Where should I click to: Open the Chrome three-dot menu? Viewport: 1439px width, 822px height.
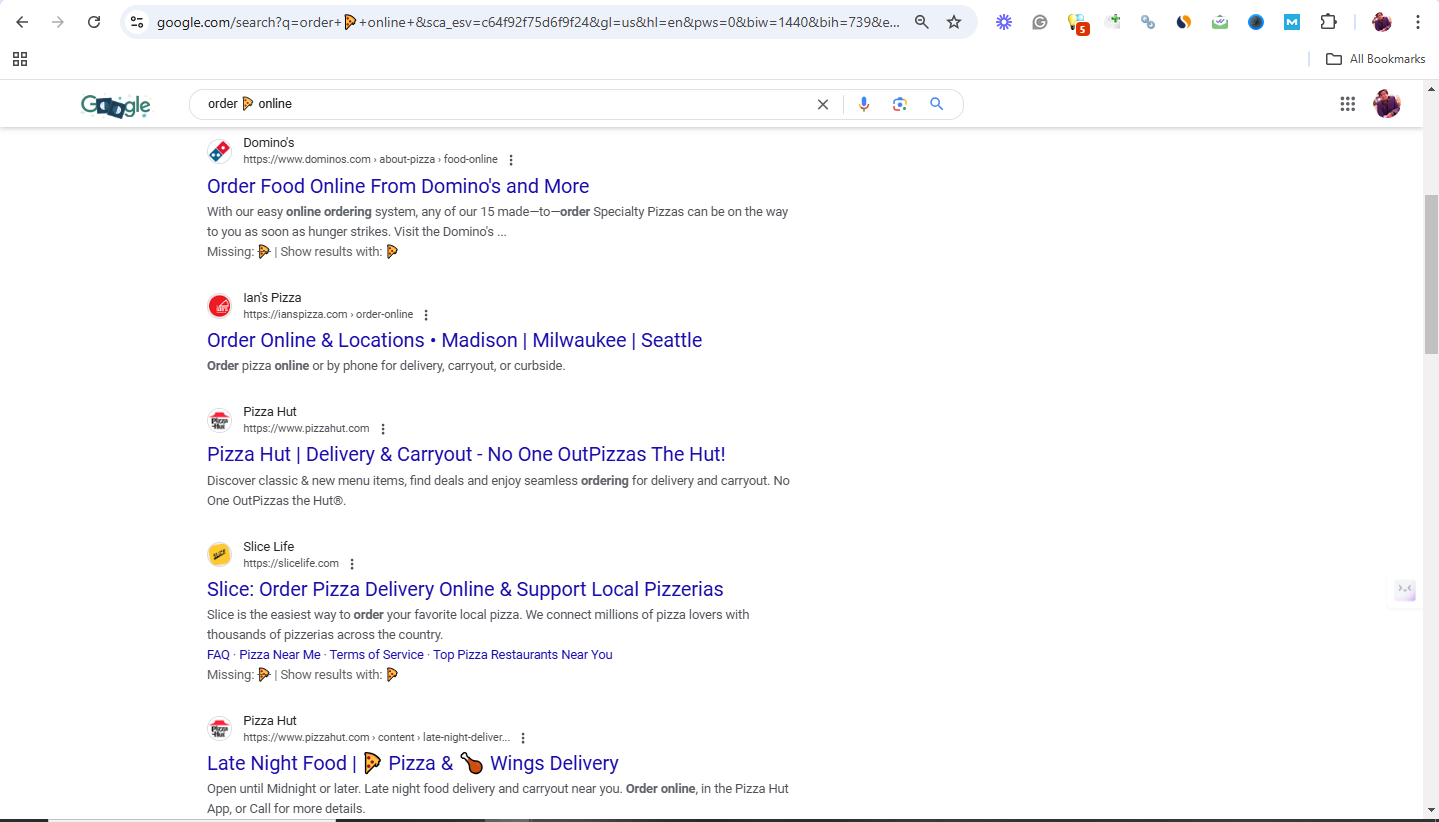point(1418,22)
